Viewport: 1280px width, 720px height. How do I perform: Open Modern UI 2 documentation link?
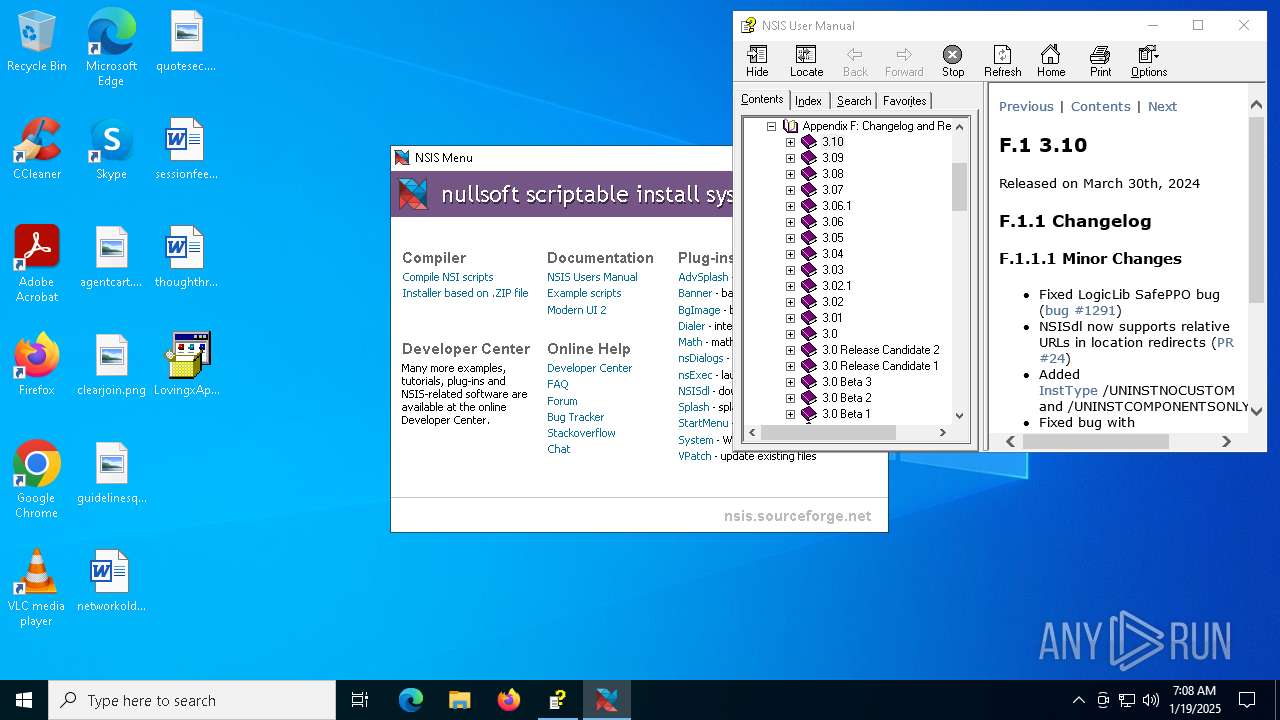(577, 310)
